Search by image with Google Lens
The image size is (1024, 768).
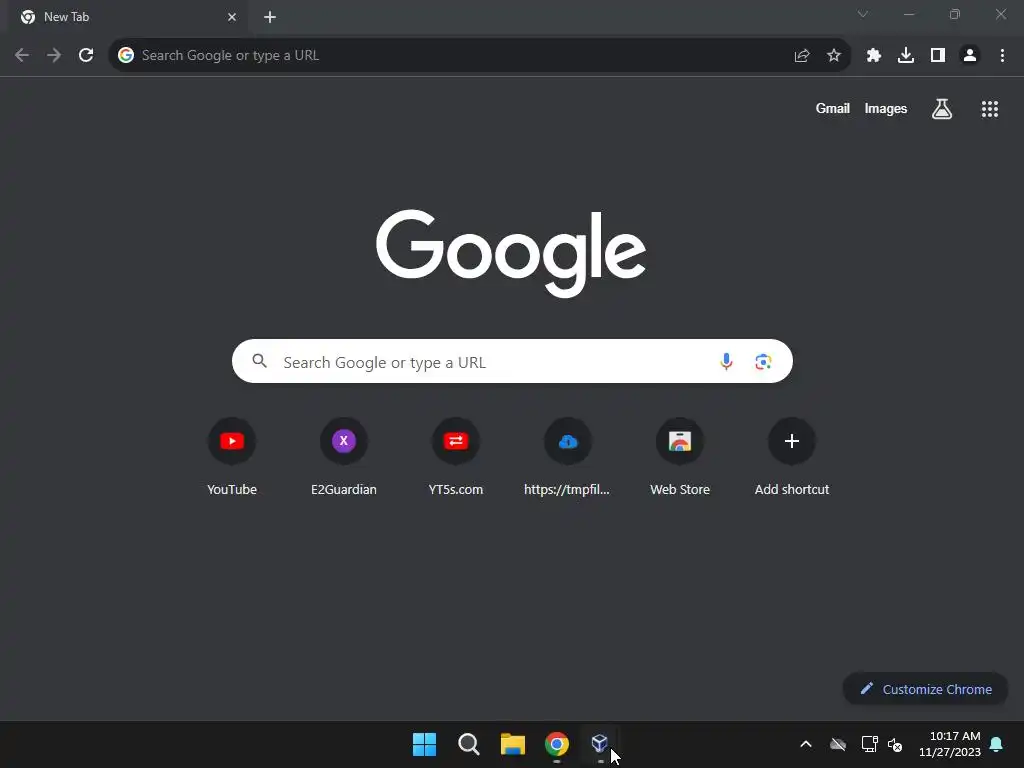[x=763, y=361]
